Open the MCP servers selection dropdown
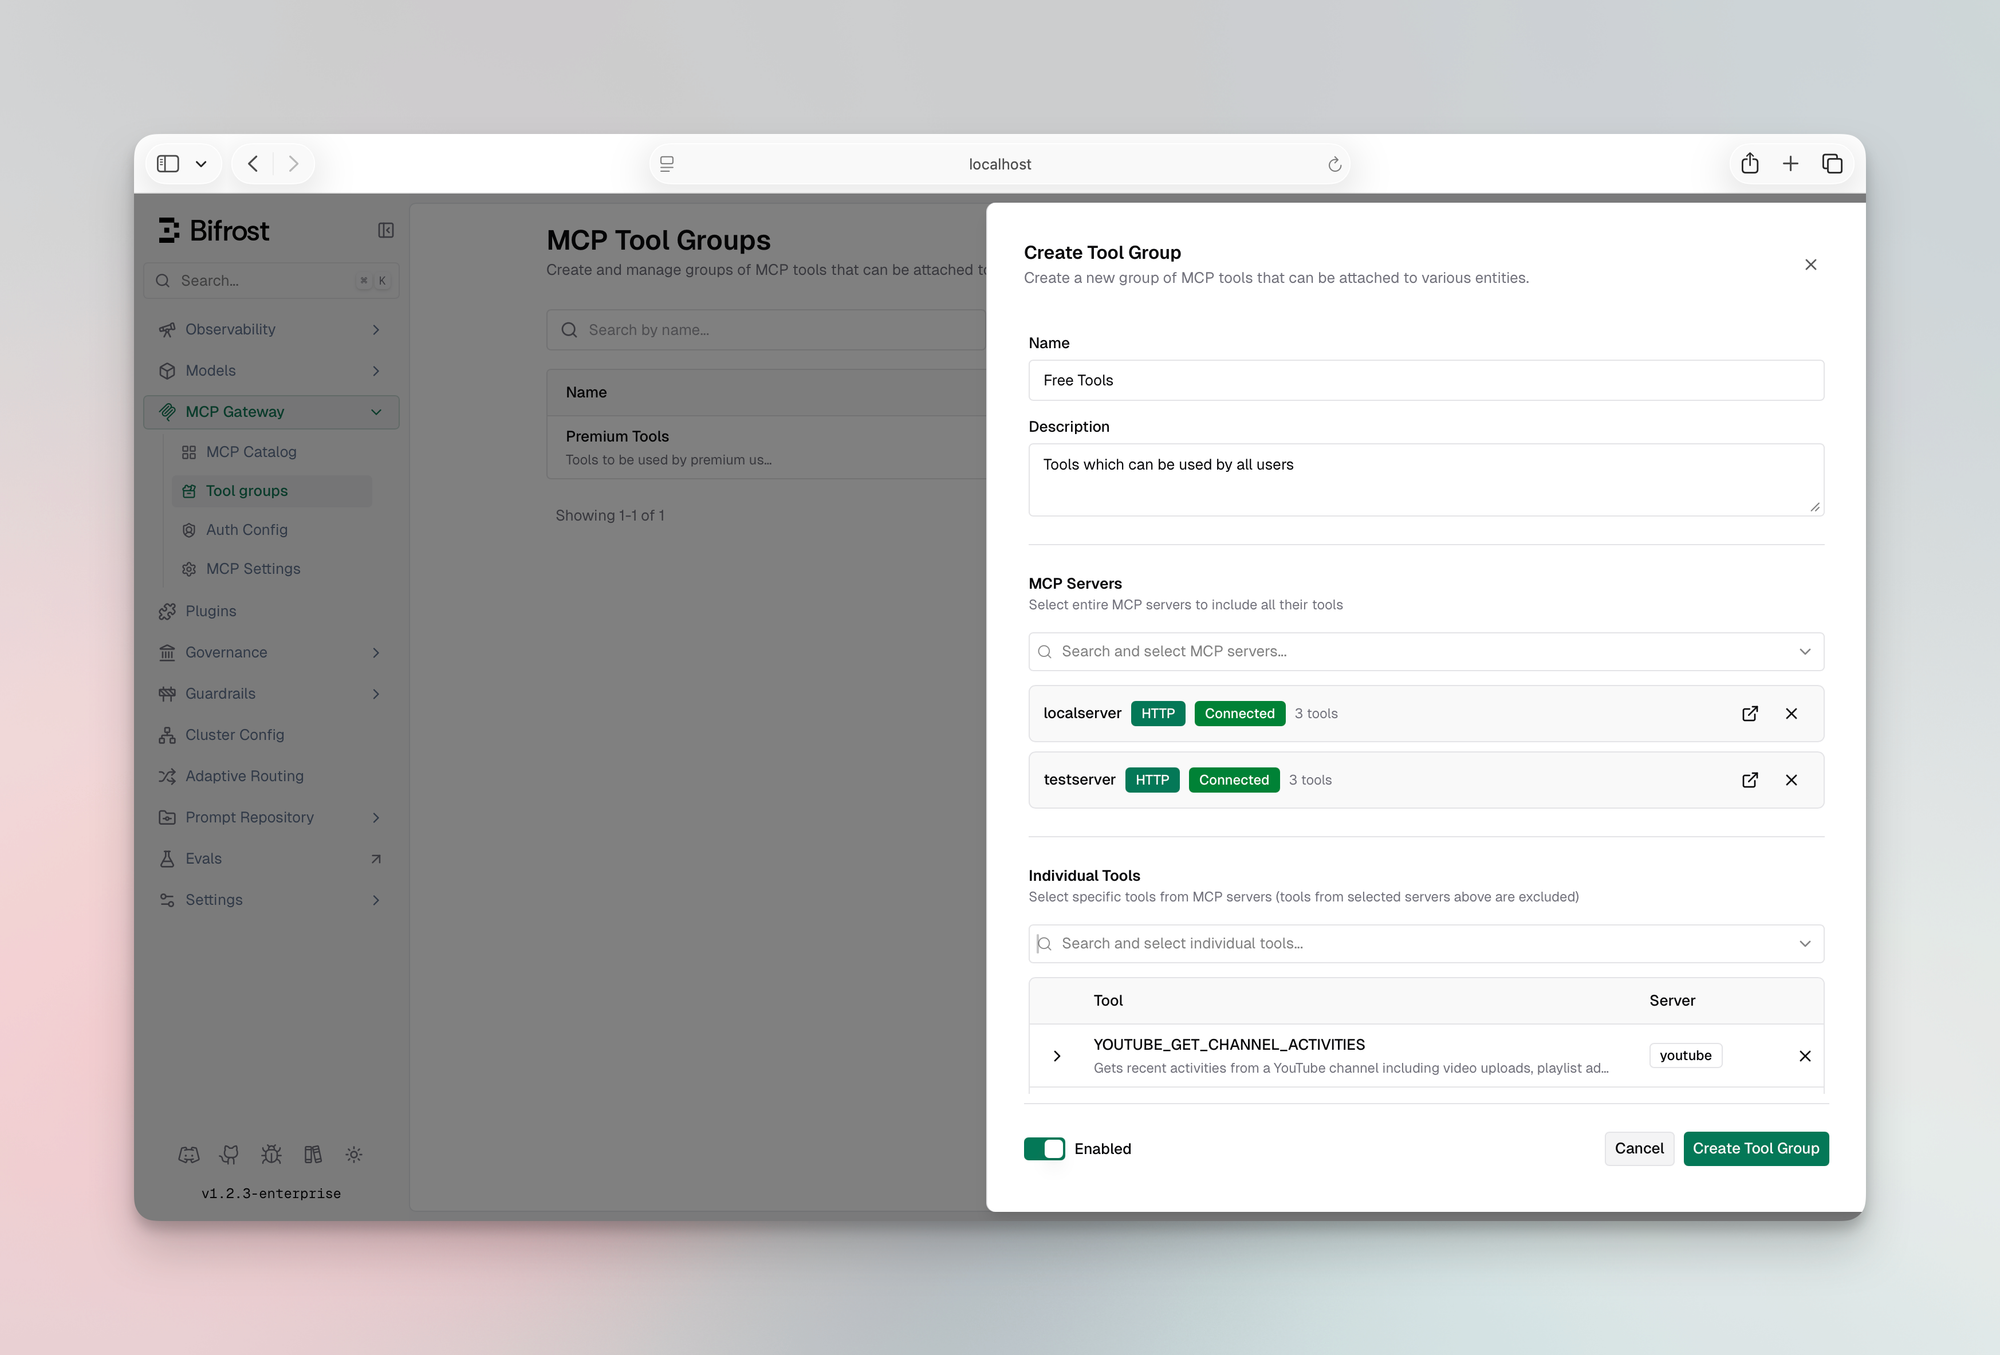 [x=1425, y=652]
